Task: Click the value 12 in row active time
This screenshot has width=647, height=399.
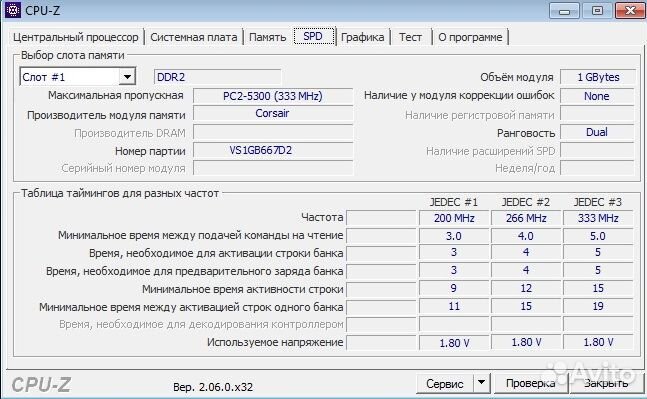Action: [526, 288]
